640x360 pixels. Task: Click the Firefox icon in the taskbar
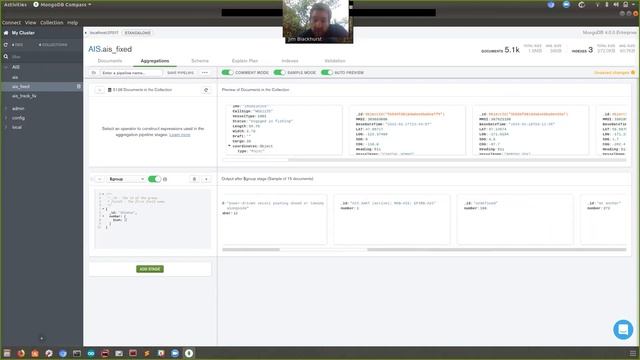coord(21,353)
